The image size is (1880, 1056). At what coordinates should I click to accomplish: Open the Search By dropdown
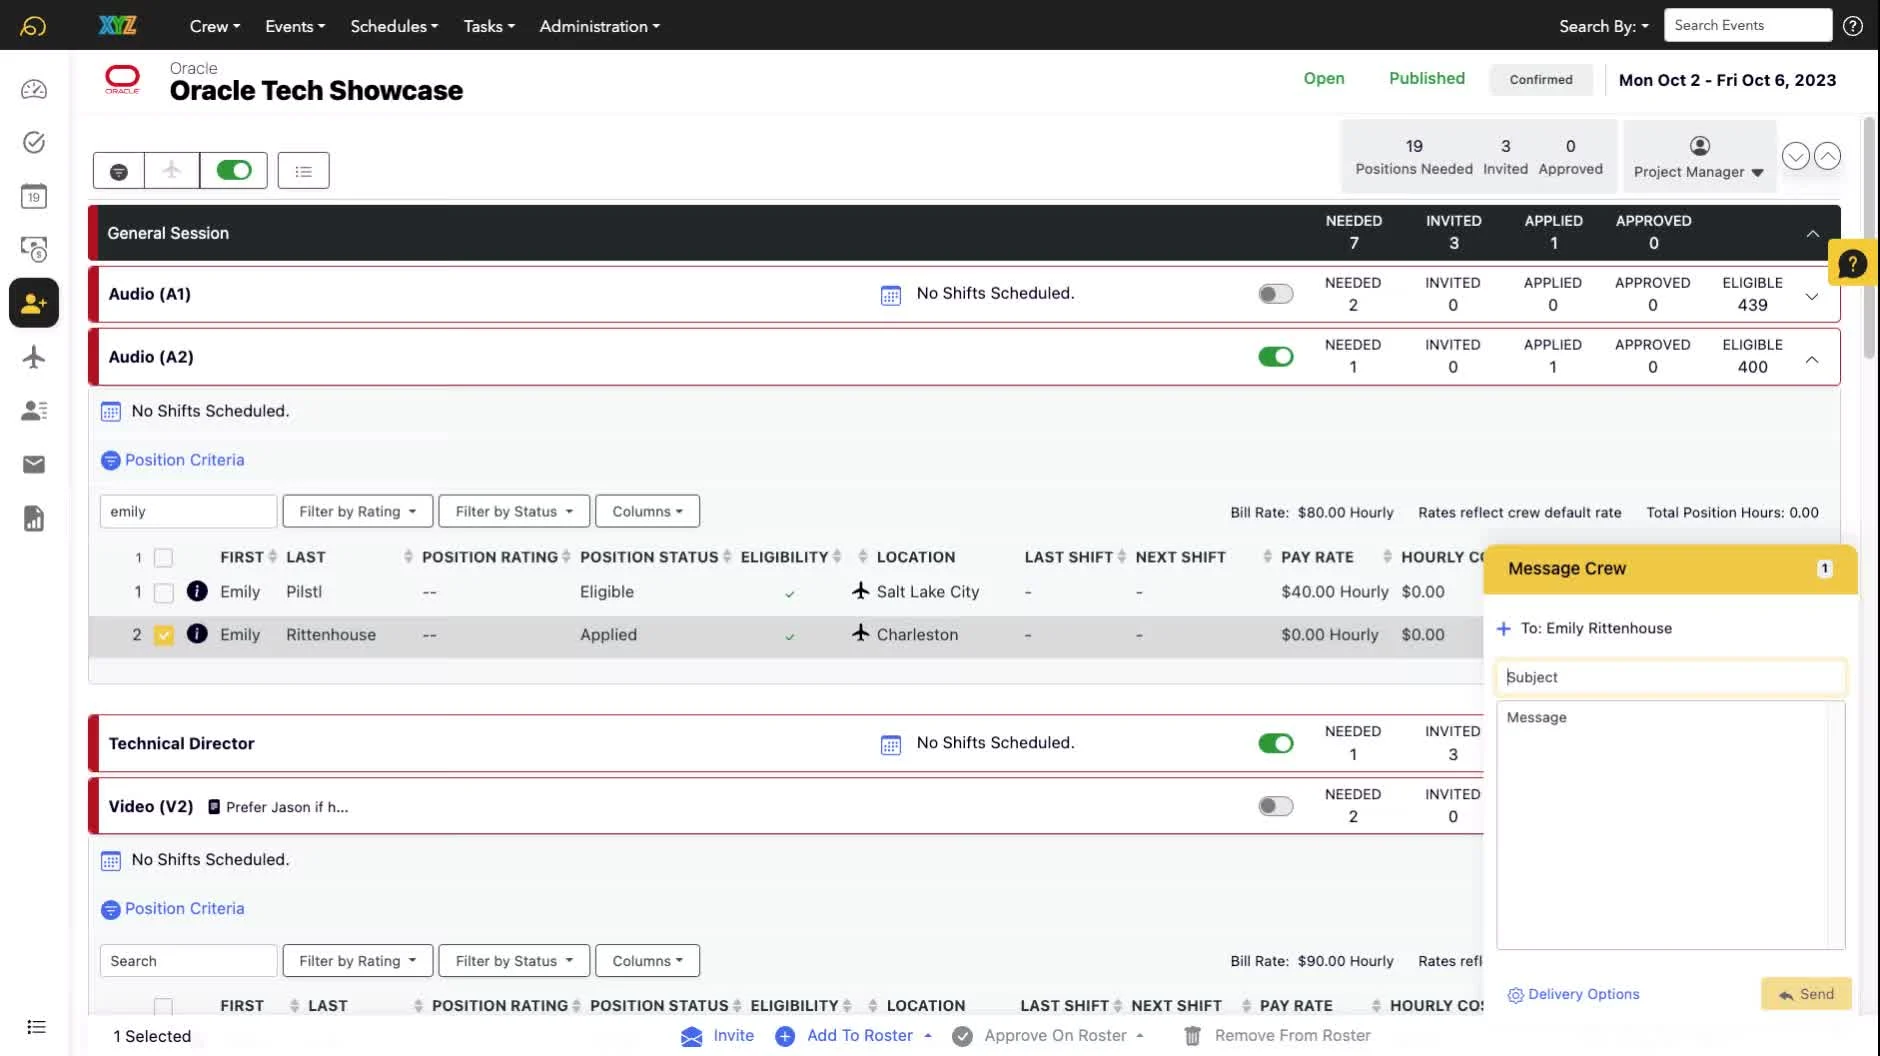[1604, 26]
